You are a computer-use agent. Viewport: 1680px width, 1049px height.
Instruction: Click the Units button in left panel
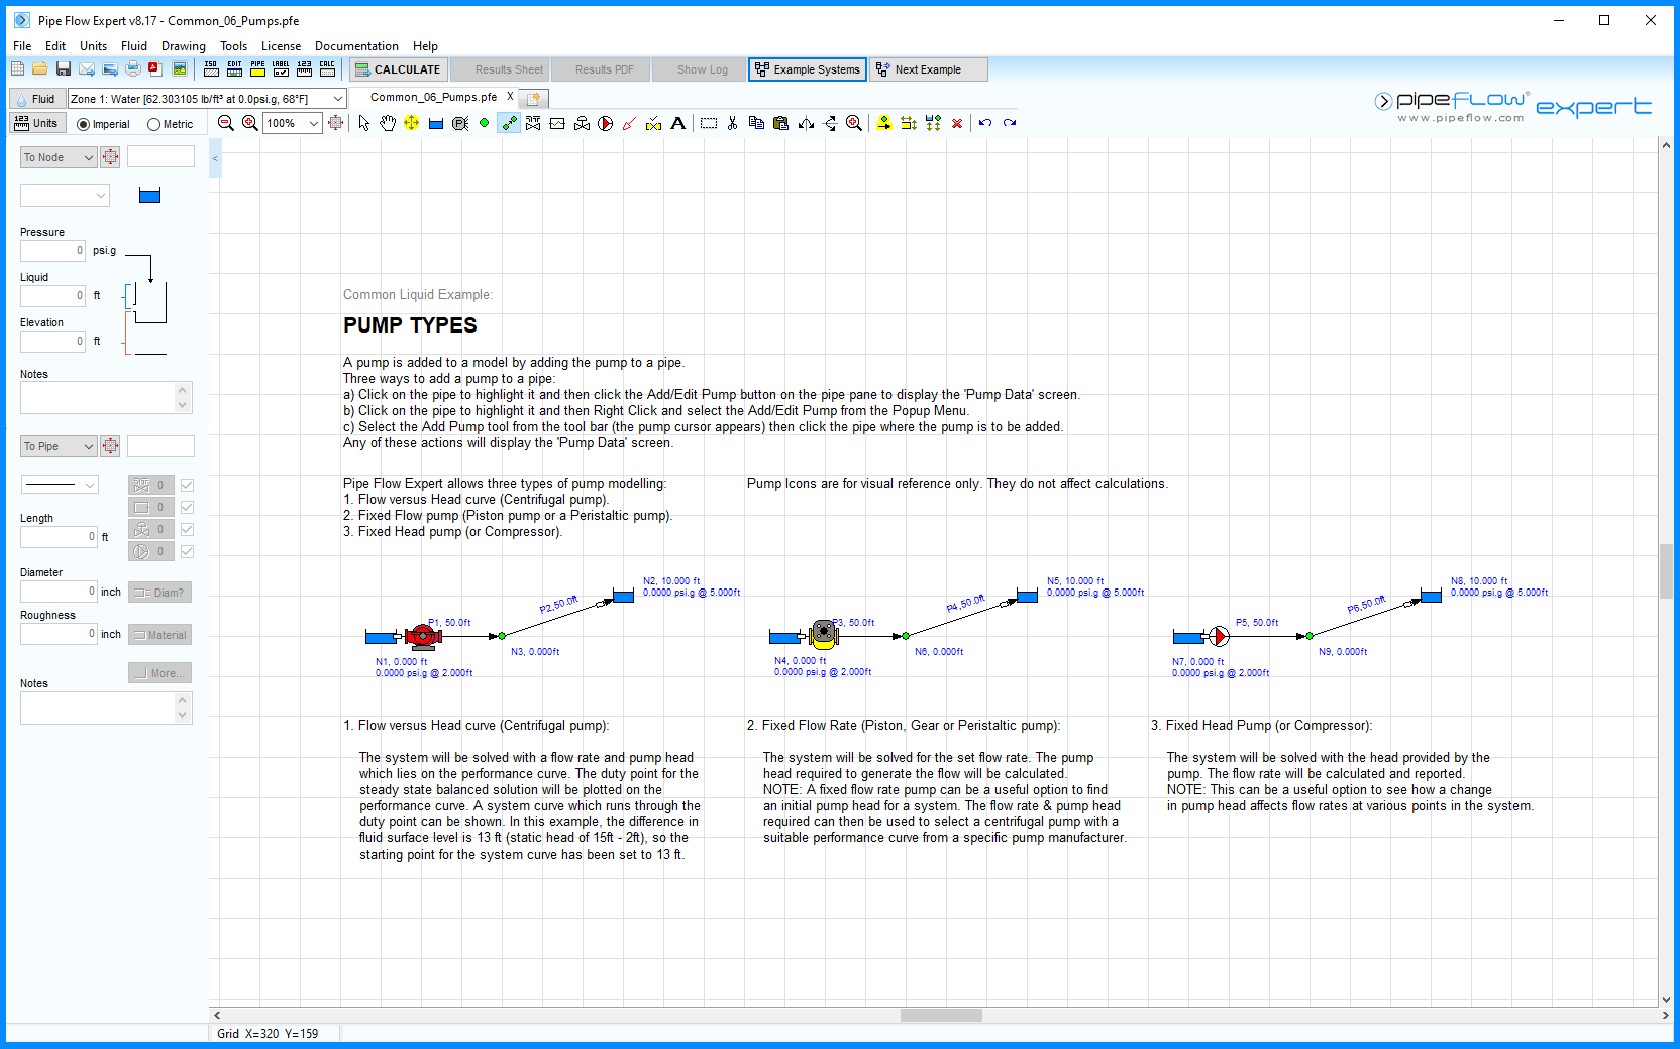(37, 123)
